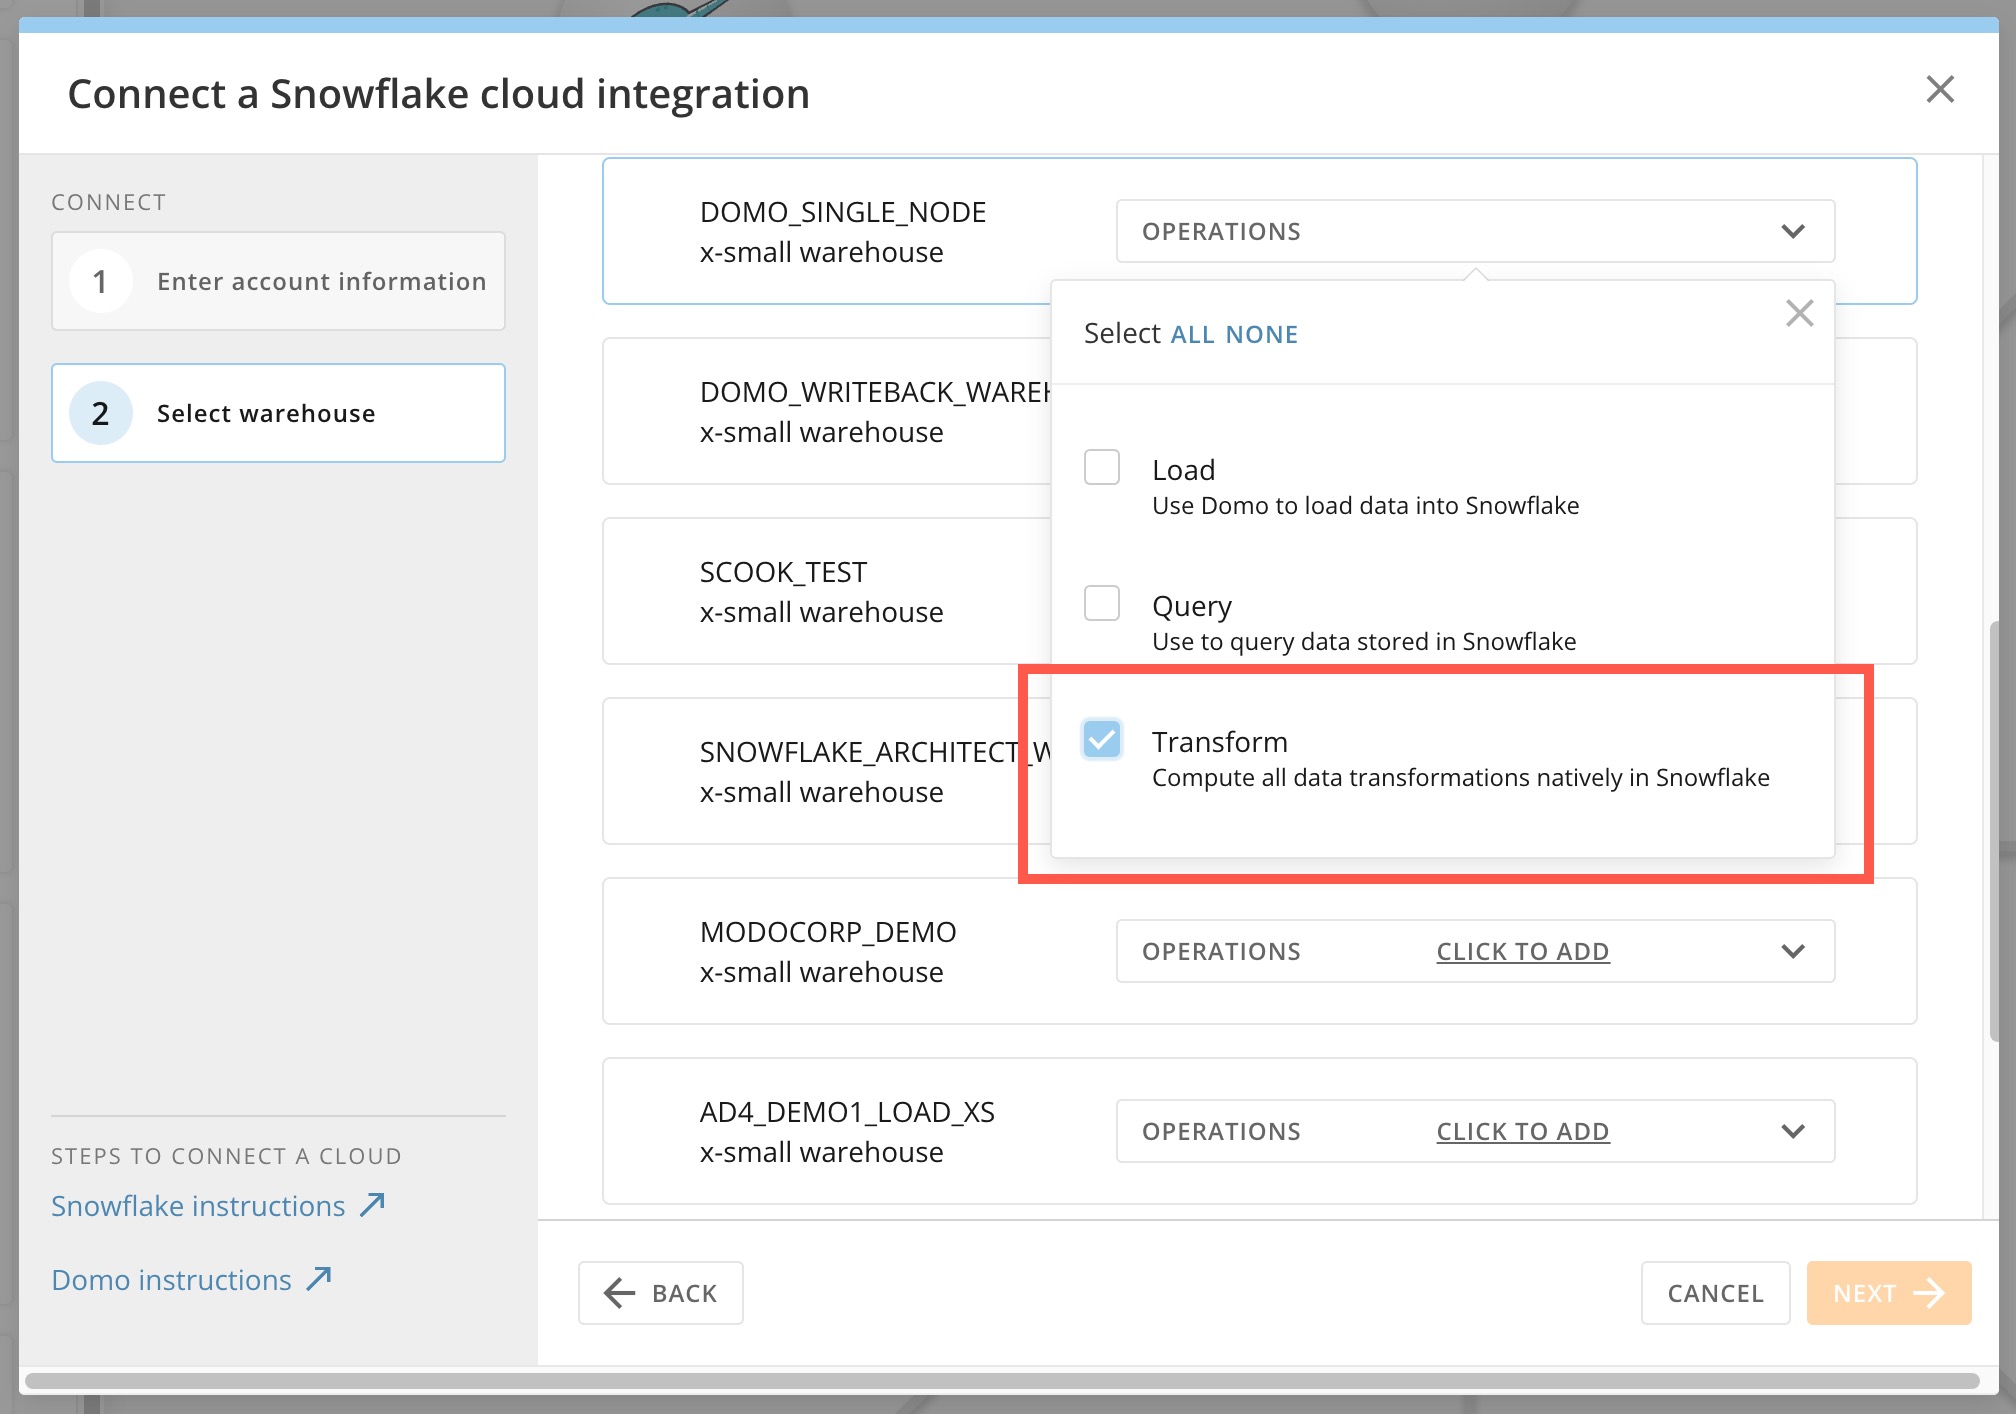Screen dimensions: 2016x1414
Task: Close the operations selection popup
Action: [x=1800, y=313]
